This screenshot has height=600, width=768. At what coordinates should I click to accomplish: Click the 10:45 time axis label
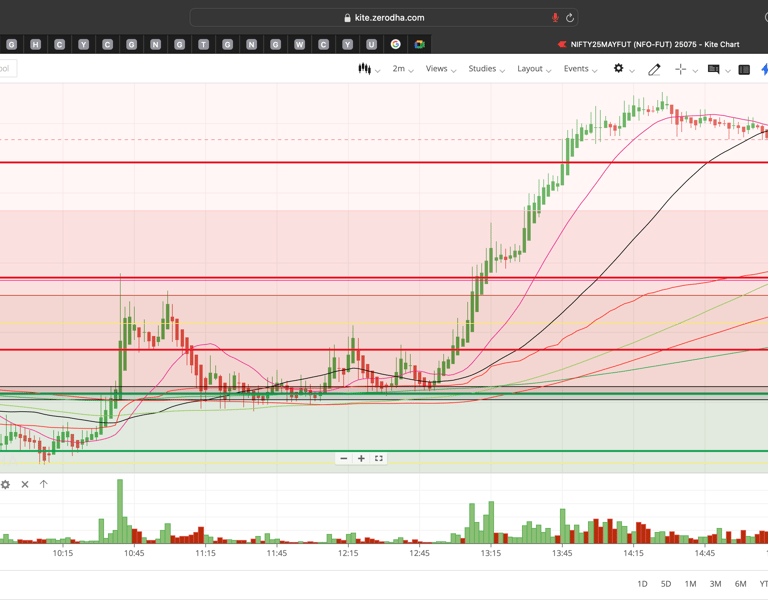click(x=134, y=553)
